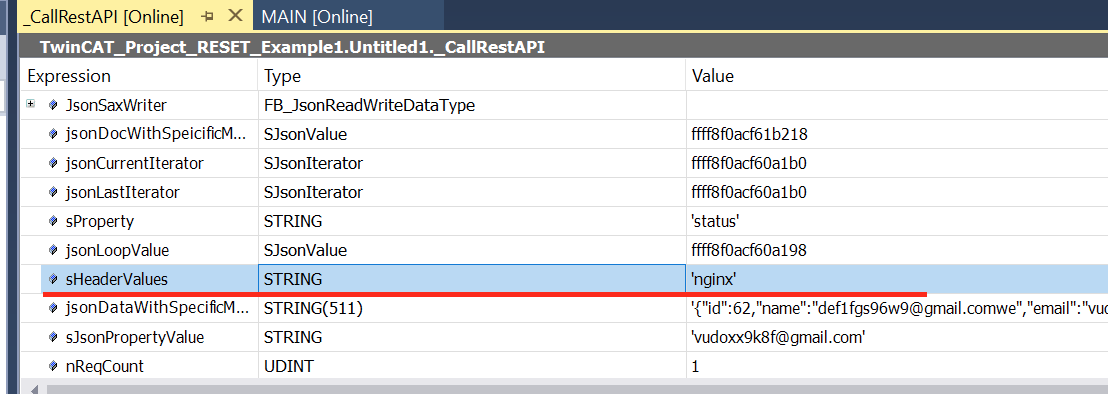Click the horizontal scrollbar at the bottom
The width and height of the screenshot is (1108, 394).
565,388
